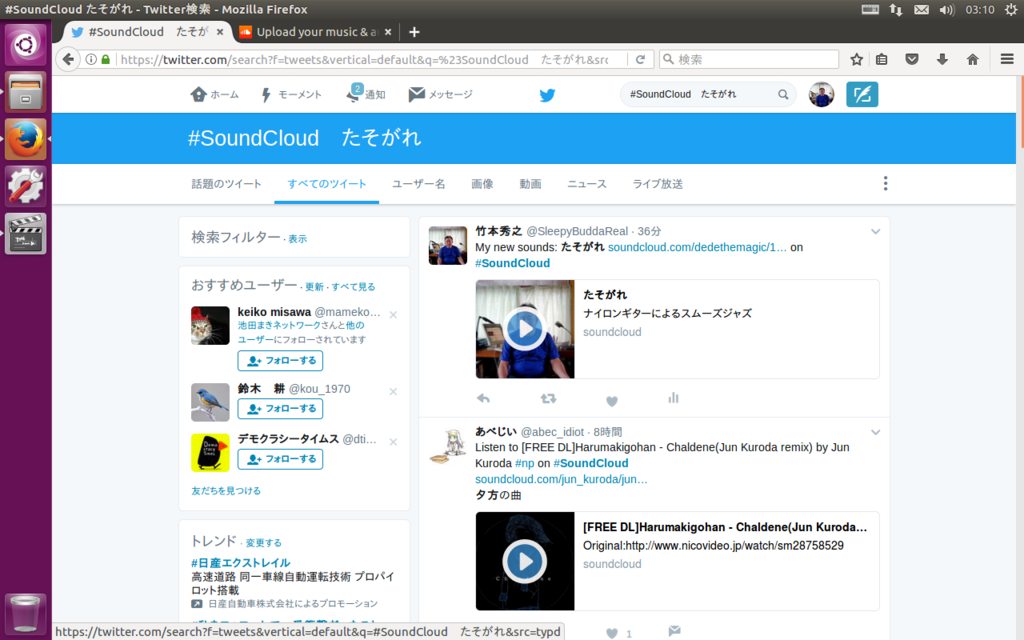Expand あべじい tweet options chevron
Screen dimensions: 1024x640
pos(876,432)
